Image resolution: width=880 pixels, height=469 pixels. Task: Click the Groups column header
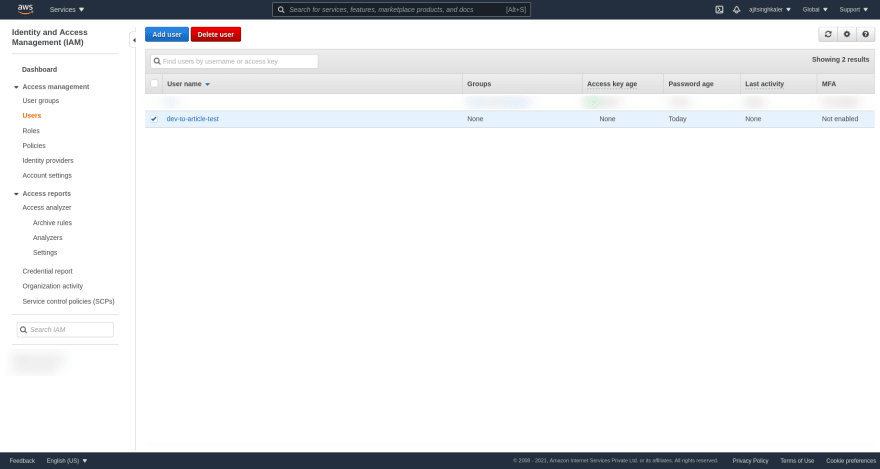click(x=479, y=84)
